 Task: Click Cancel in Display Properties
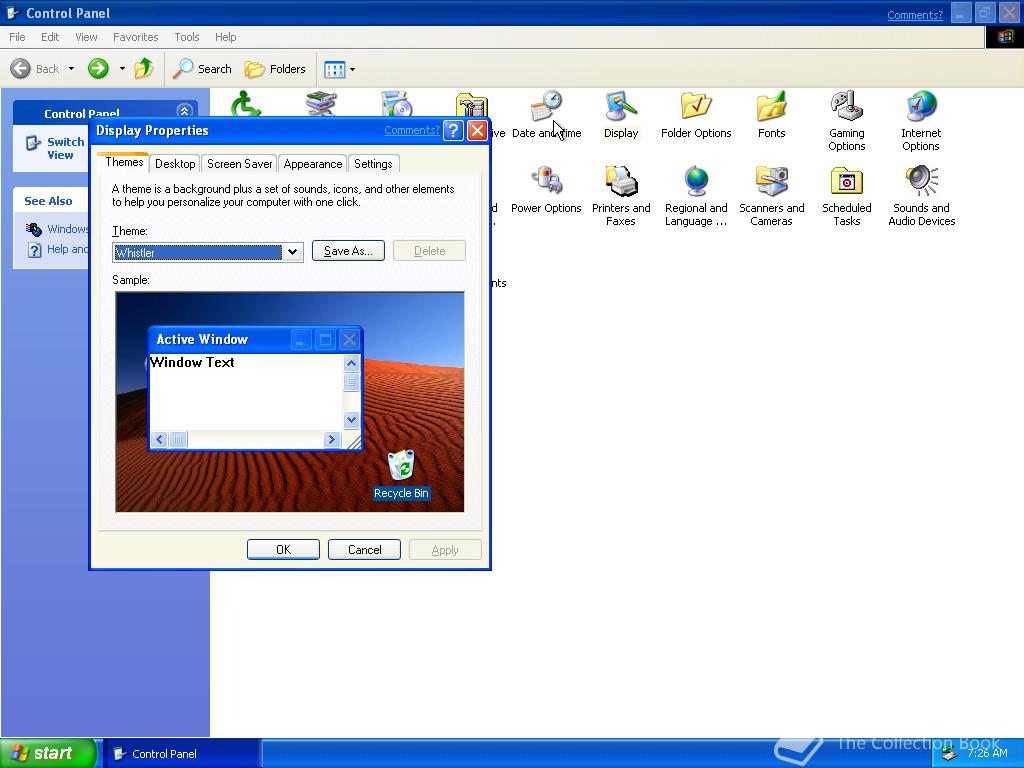click(x=364, y=550)
